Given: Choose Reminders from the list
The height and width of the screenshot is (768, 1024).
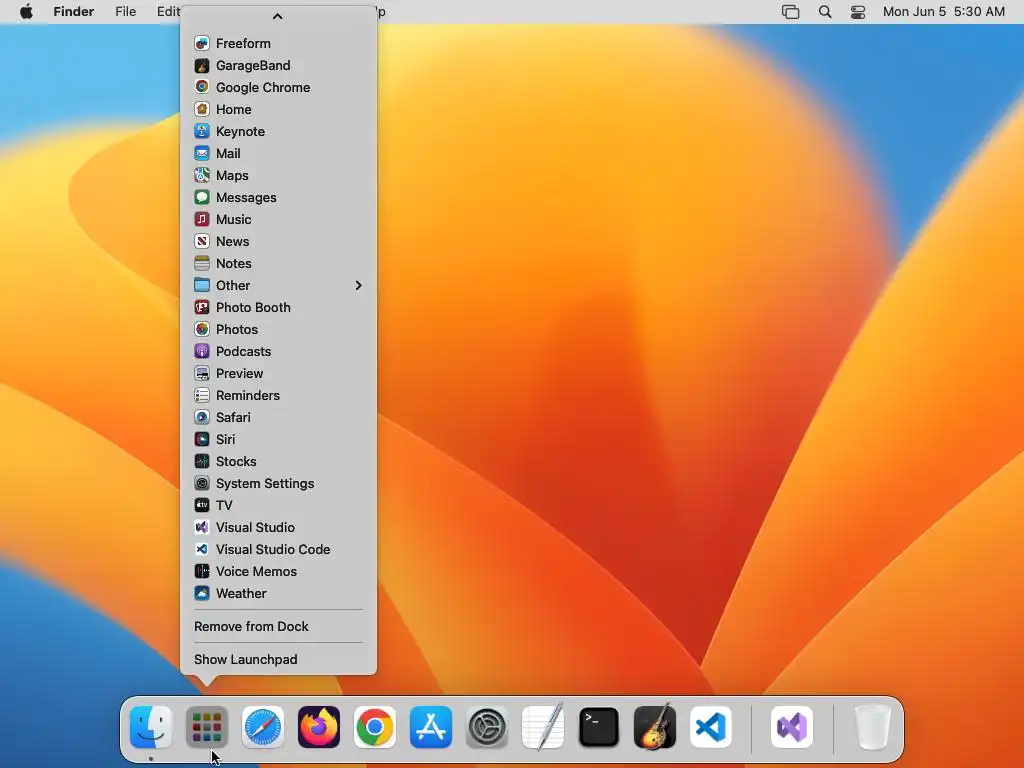Looking at the screenshot, I should (x=278, y=395).
